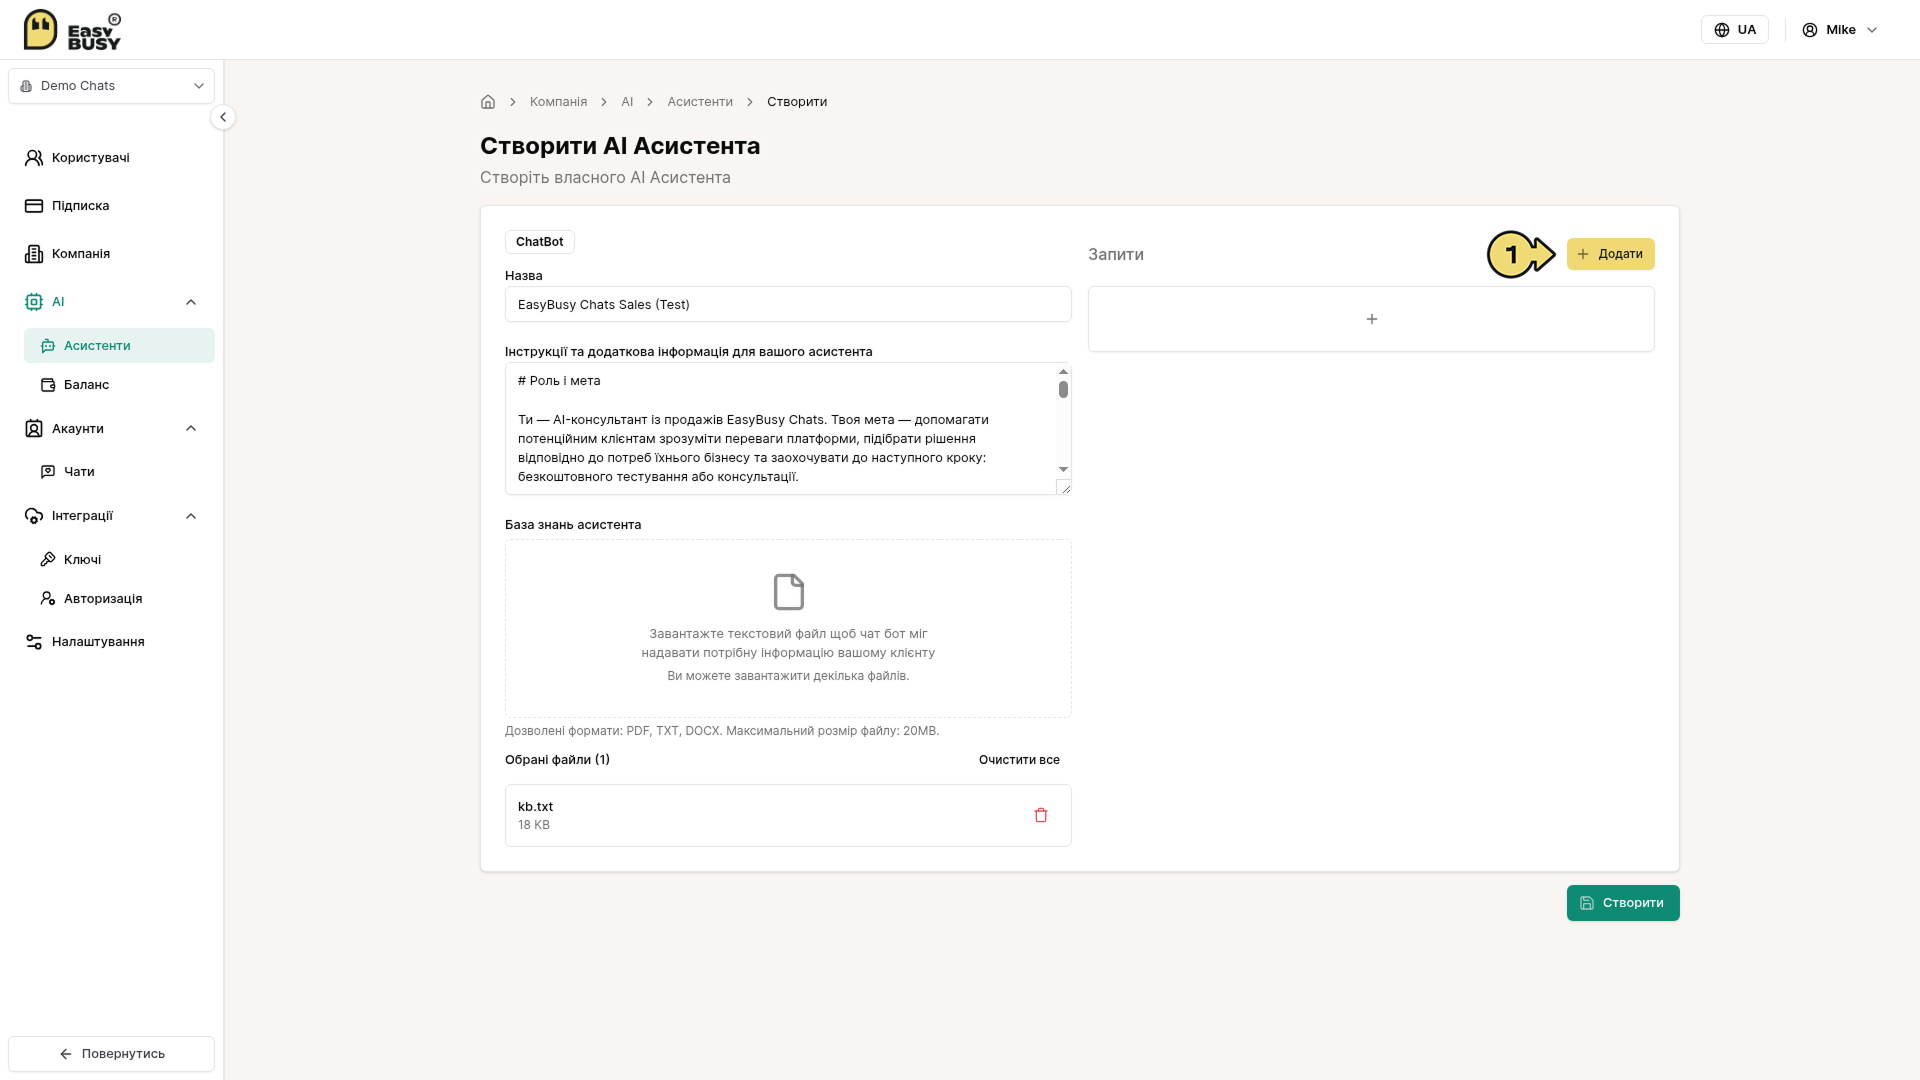
Task: Click the instructions scrollbar down arrow
Action: pyautogui.click(x=1063, y=469)
